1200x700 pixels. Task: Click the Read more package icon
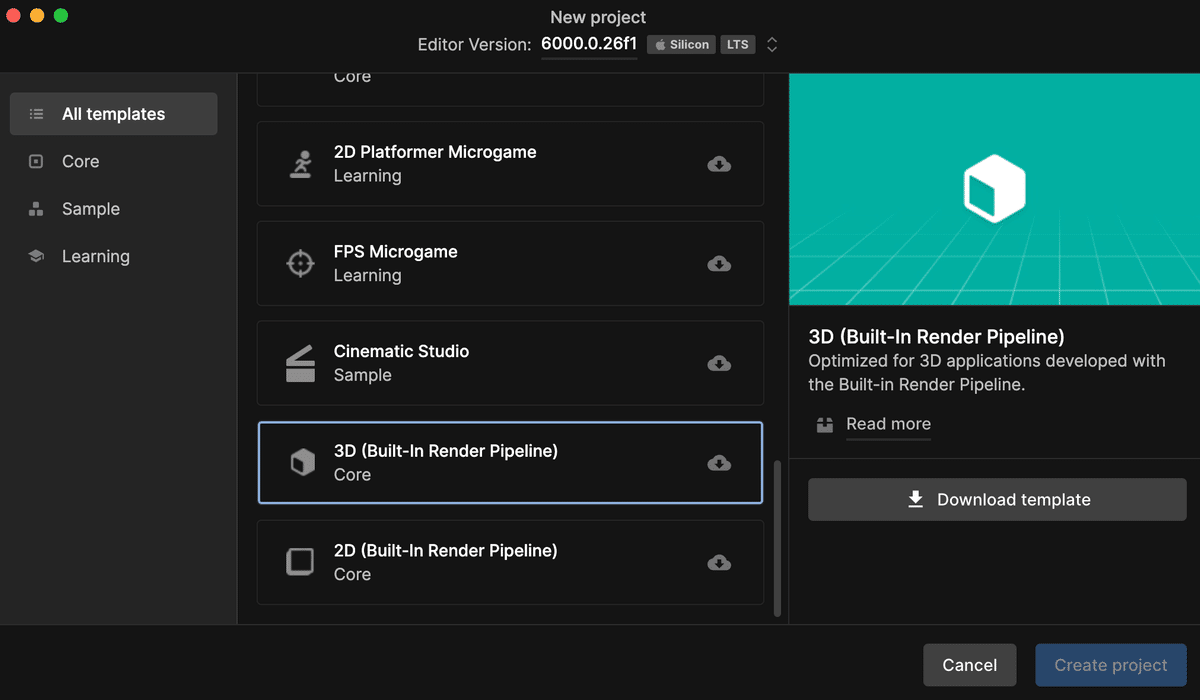(825, 424)
